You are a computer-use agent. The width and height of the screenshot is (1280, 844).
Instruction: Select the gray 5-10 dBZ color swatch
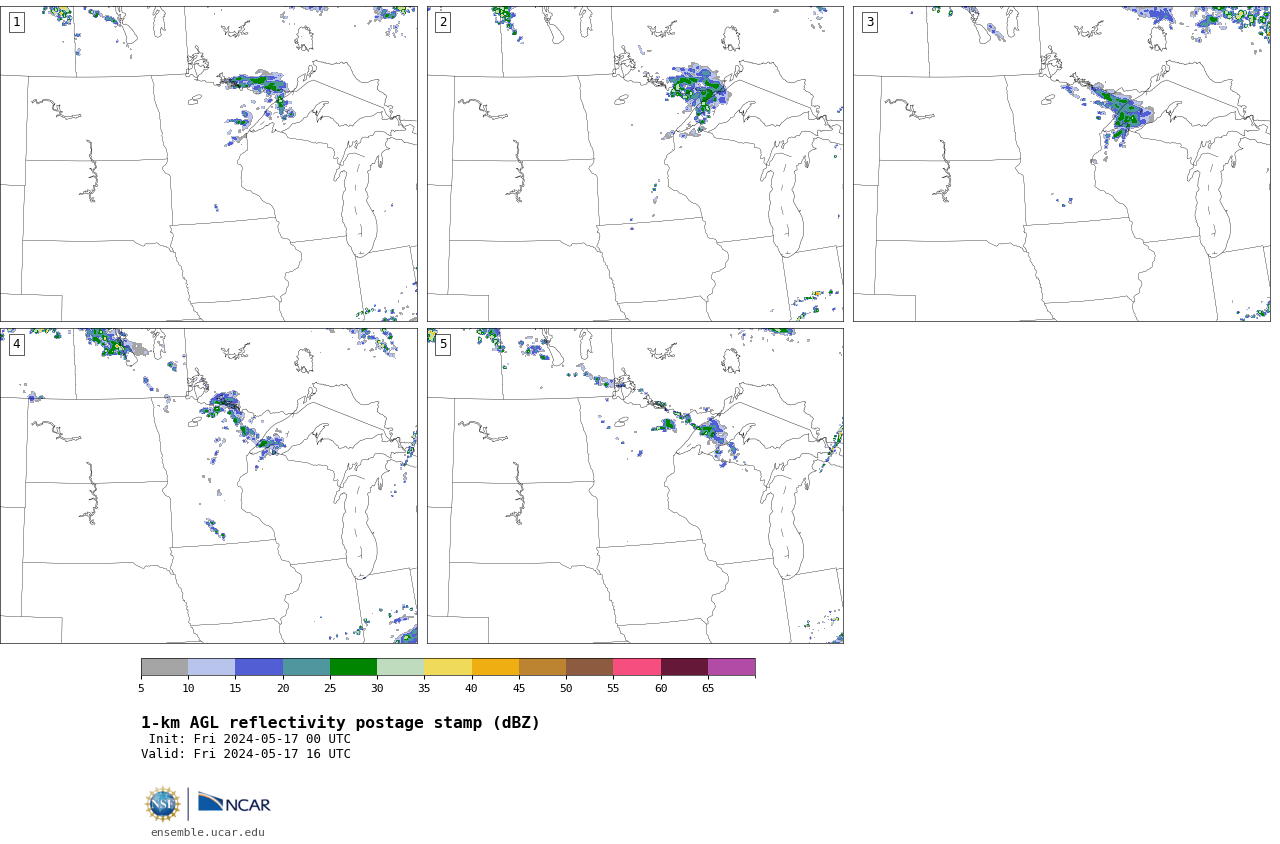coord(164,667)
